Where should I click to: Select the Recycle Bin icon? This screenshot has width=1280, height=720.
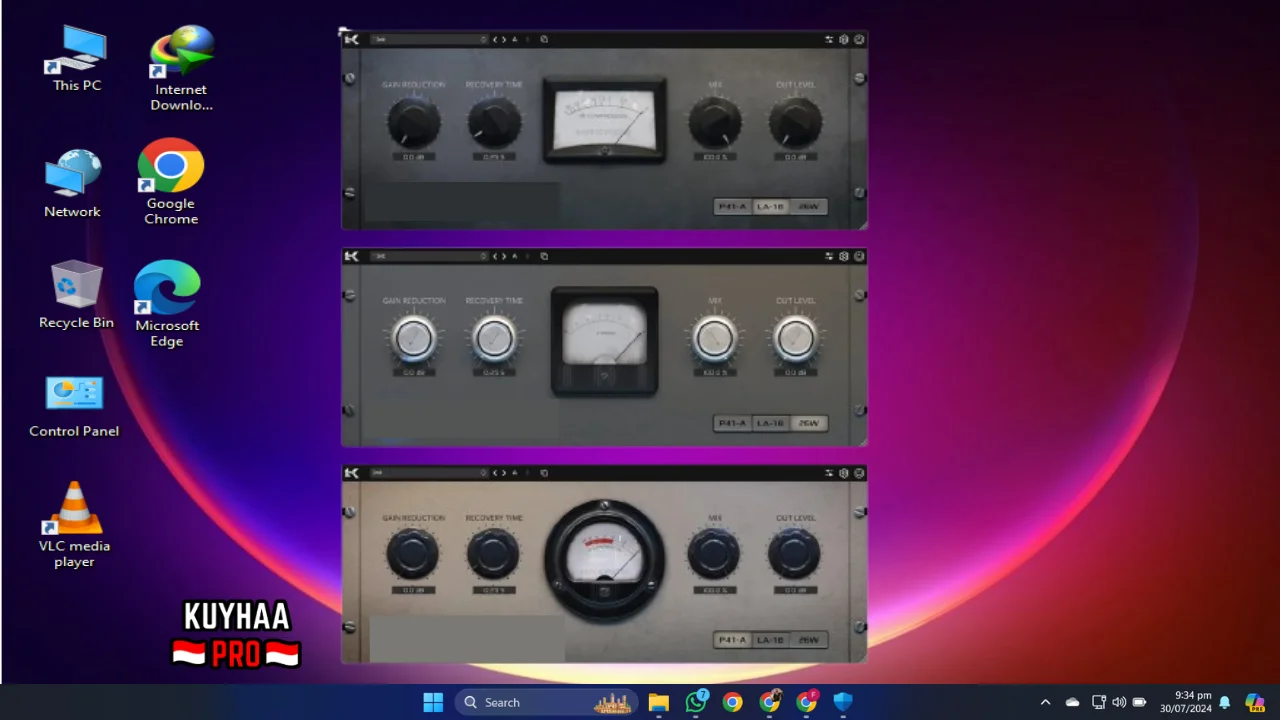pos(76,295)
